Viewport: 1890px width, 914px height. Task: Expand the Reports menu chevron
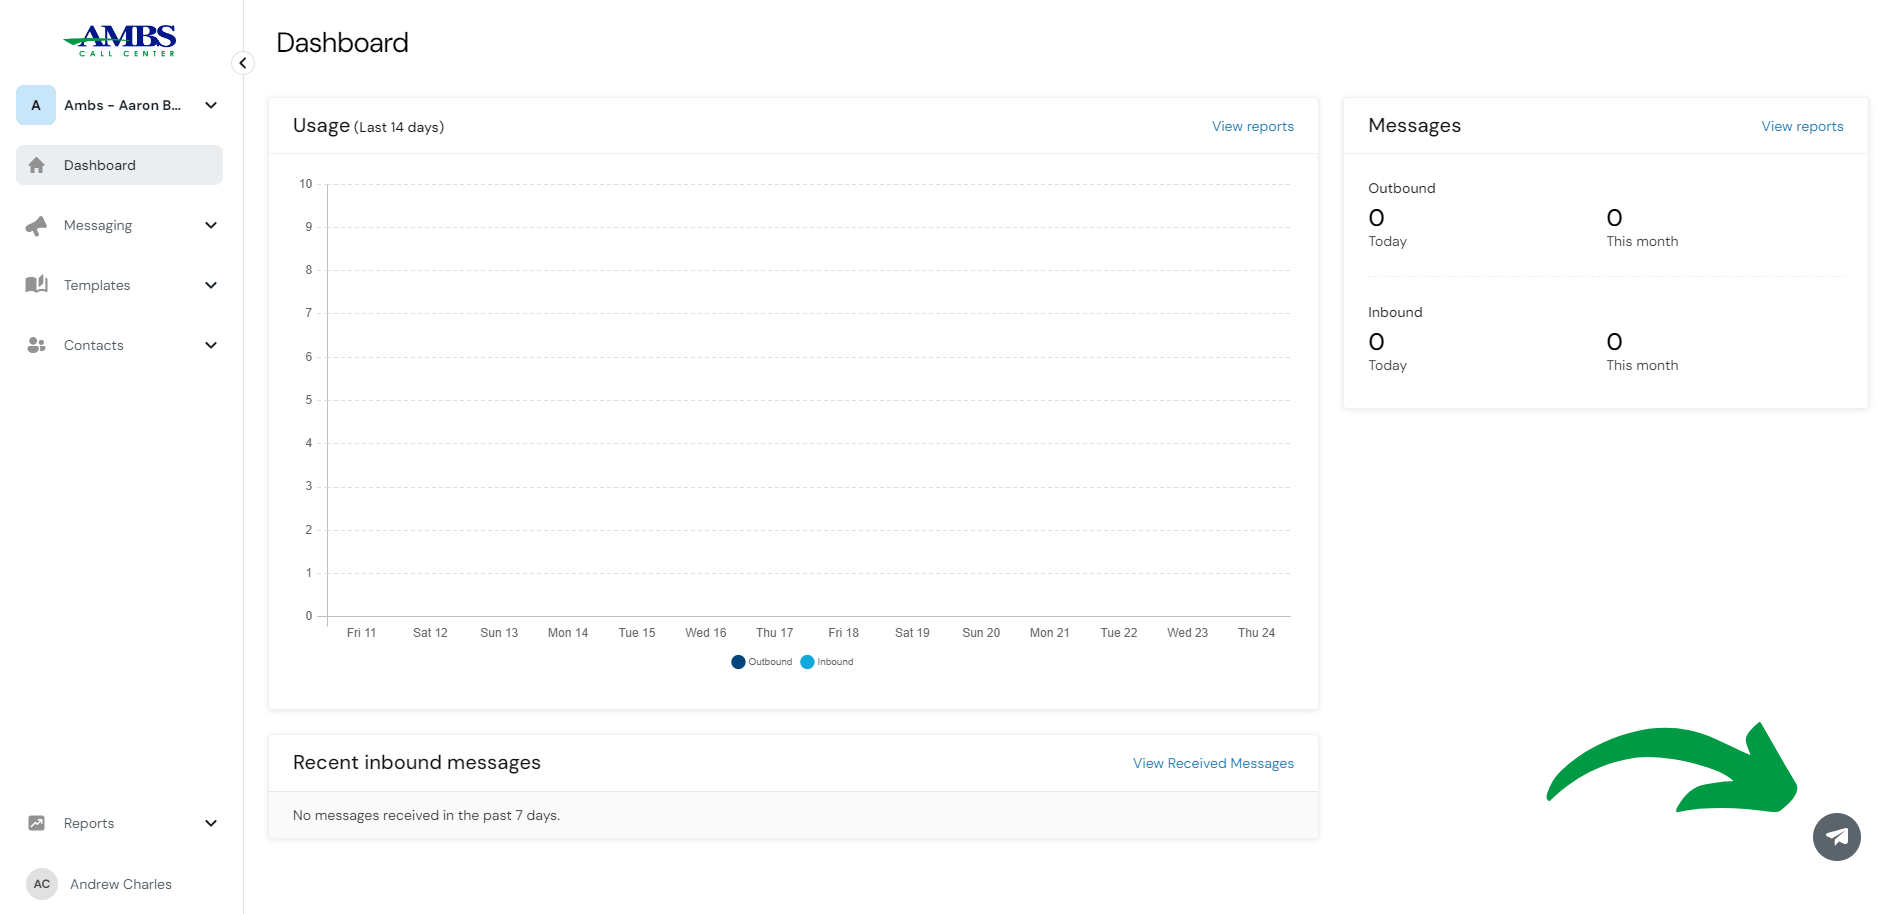pyautogui.click(x=211, y=823)
